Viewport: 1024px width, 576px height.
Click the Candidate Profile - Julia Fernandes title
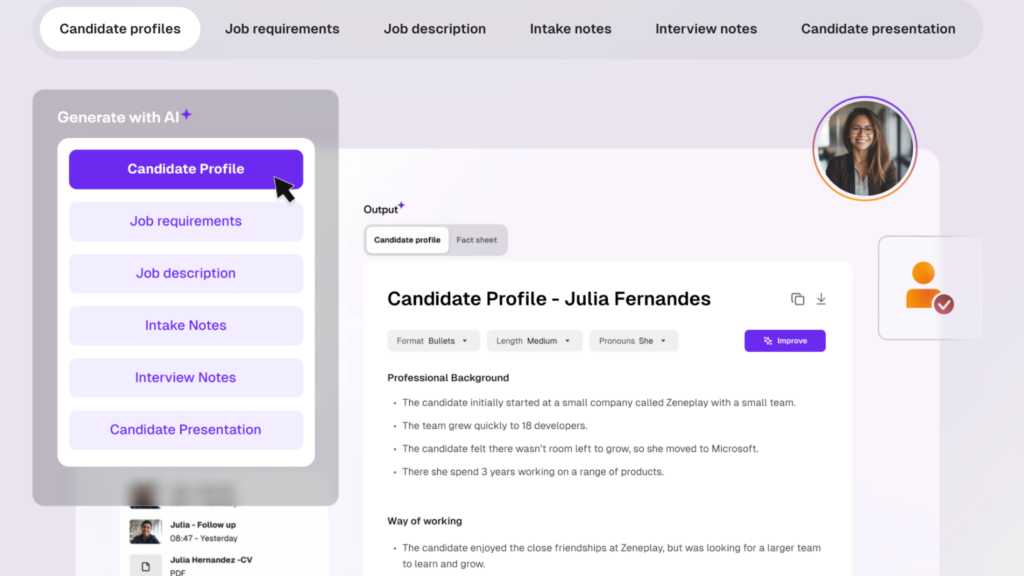point(549,298)
